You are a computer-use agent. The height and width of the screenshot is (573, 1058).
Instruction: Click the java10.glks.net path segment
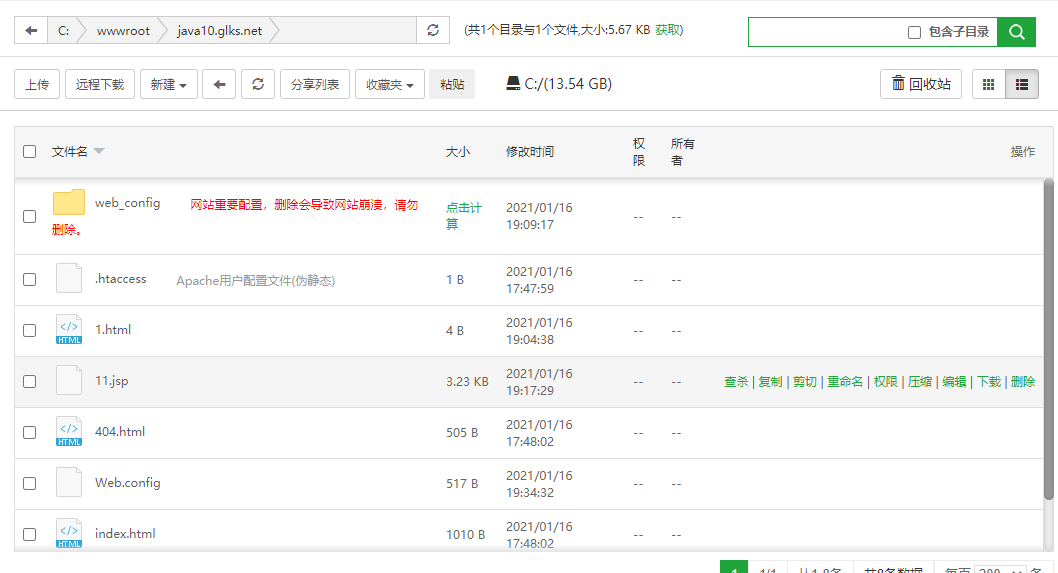click(219, 30)
